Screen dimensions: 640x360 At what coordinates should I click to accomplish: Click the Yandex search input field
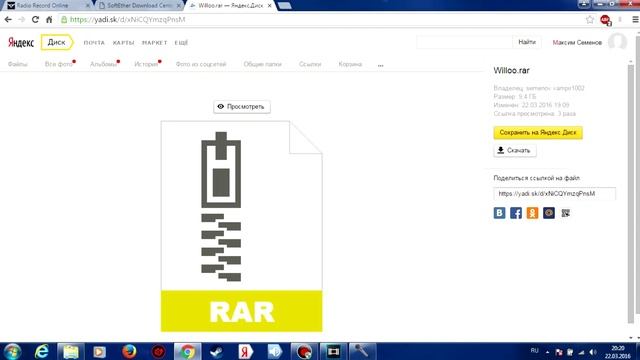(x=464, y=42)
